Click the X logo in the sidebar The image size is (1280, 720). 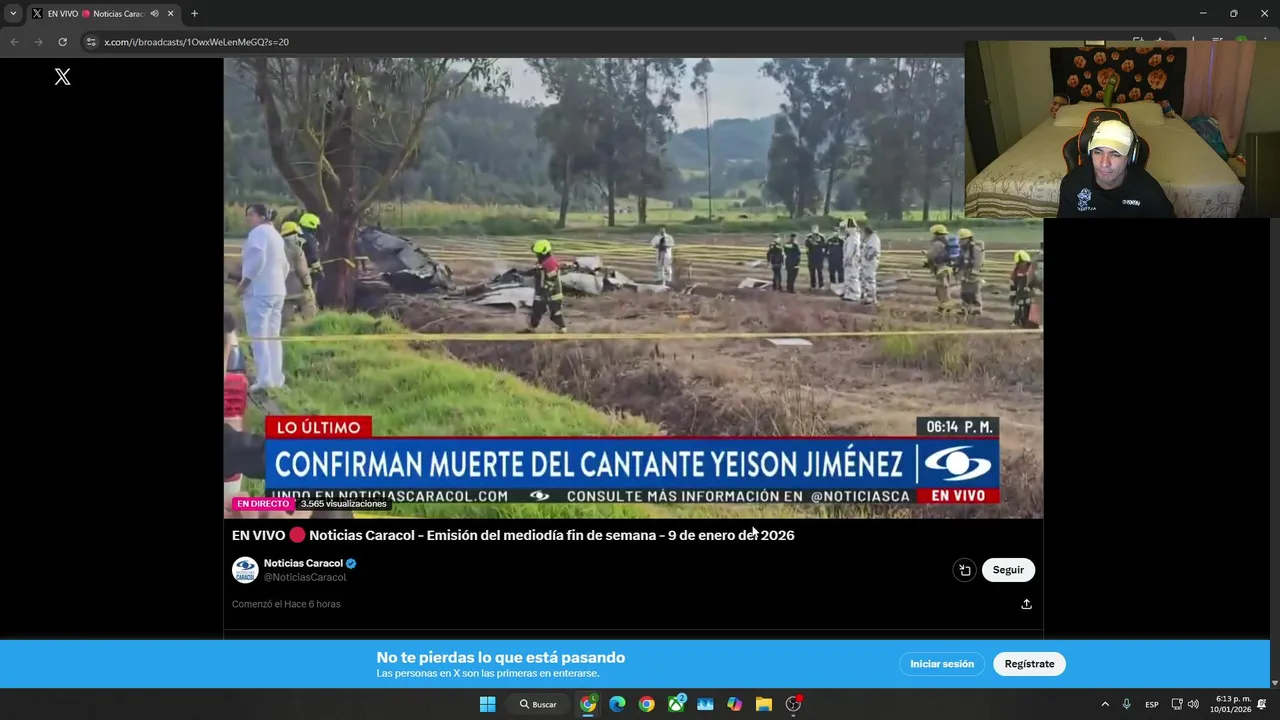(62, 77)
